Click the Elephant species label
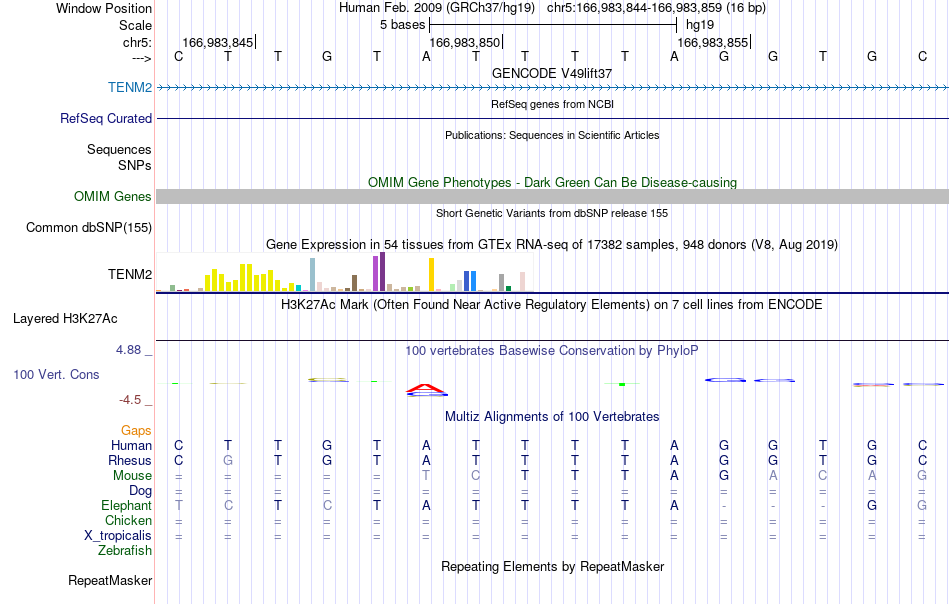The height and width of the screenshot is (604, 950). [x=127, y=505]
